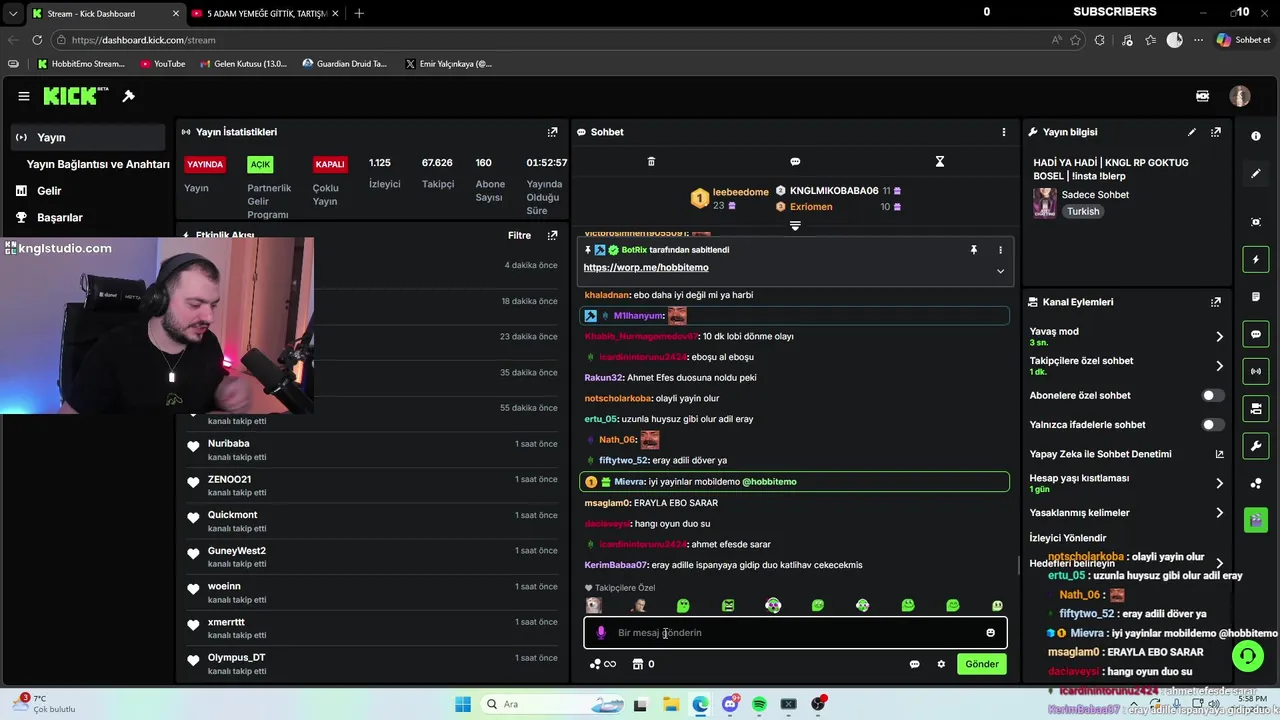Open the Filtre dropdown in Etkinlik Akışı

pyautogui.click(x=519, y=235)
